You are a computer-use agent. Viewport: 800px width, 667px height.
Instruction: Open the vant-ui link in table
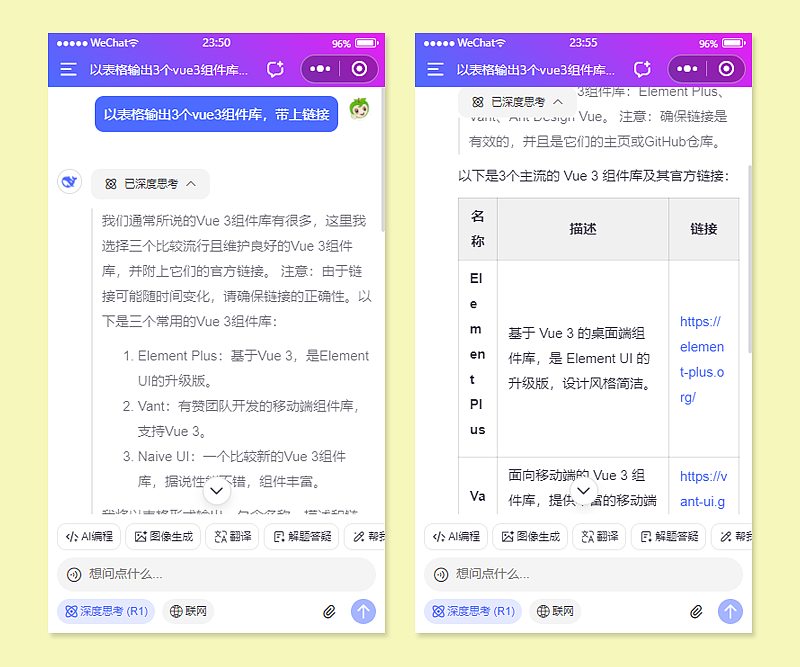[x=704, y=488]
